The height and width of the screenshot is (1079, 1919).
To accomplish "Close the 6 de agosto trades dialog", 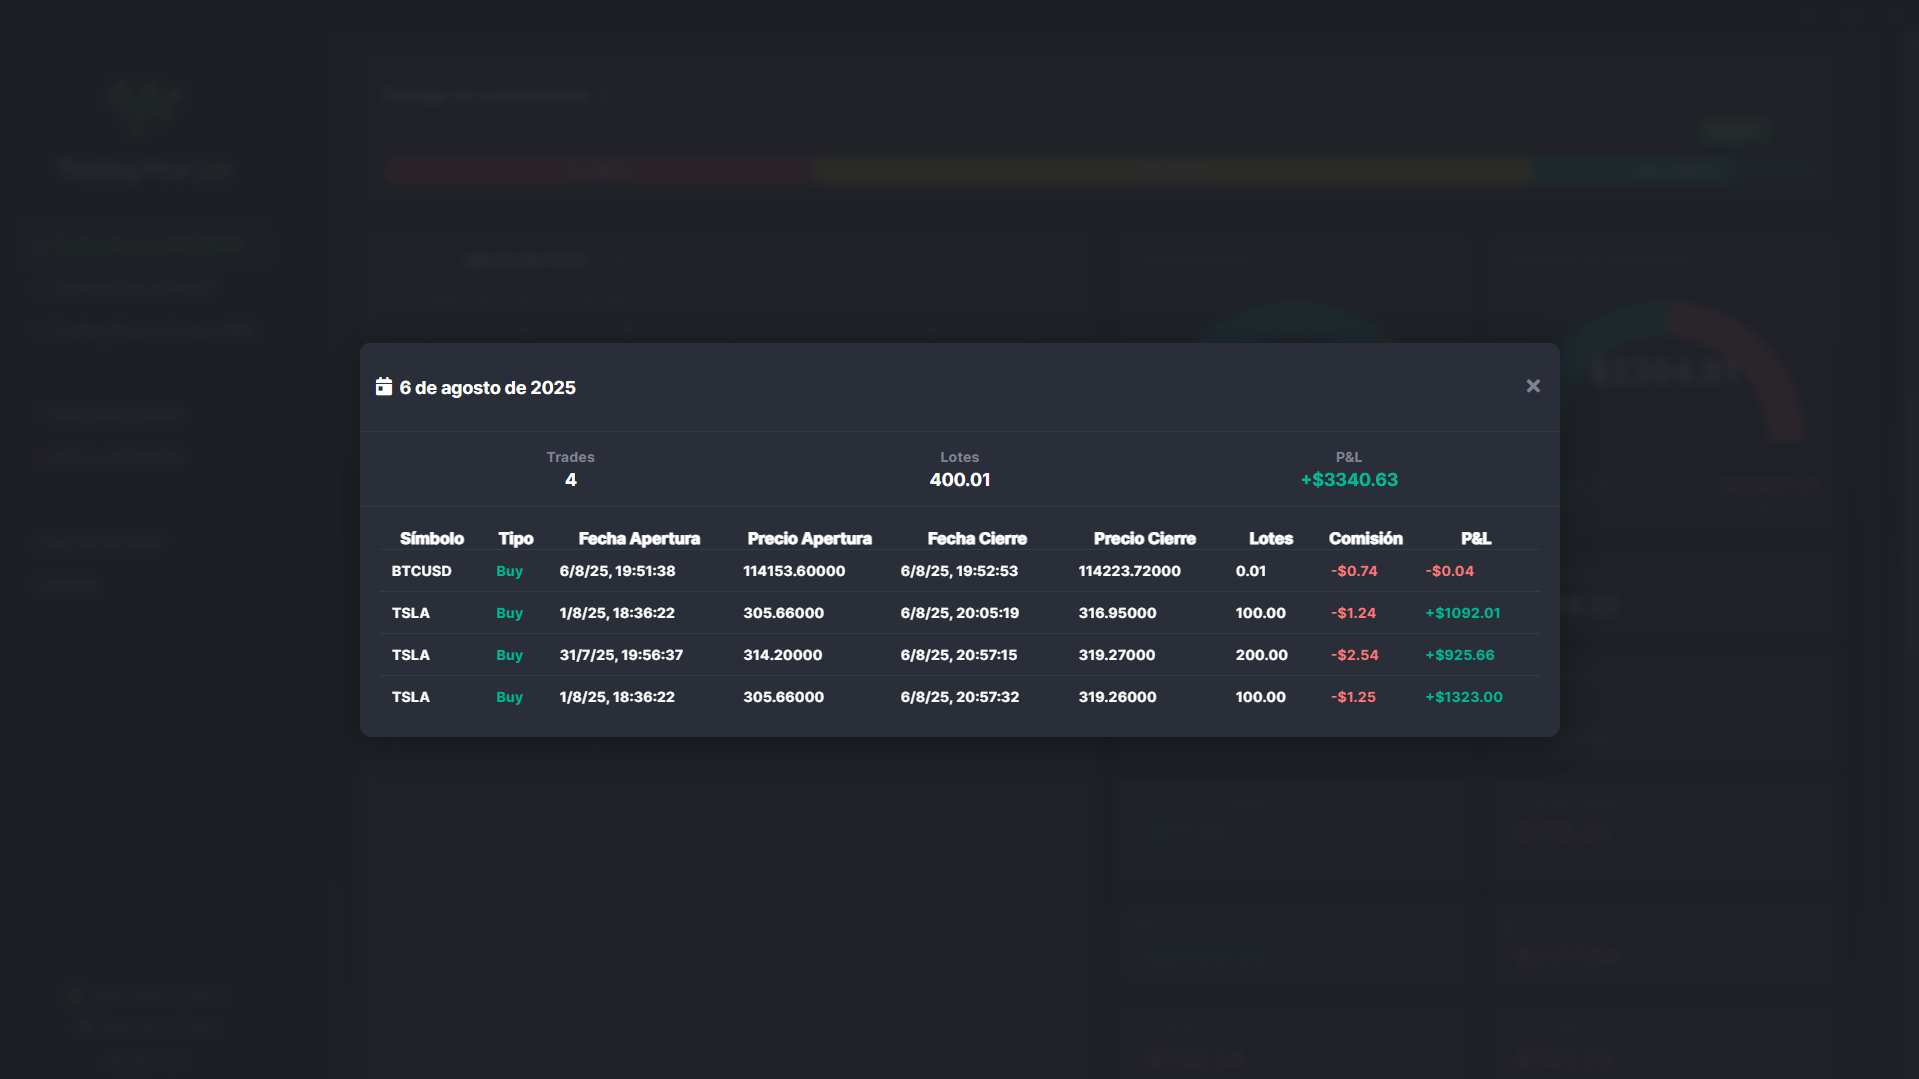I will pos(1532,386).
